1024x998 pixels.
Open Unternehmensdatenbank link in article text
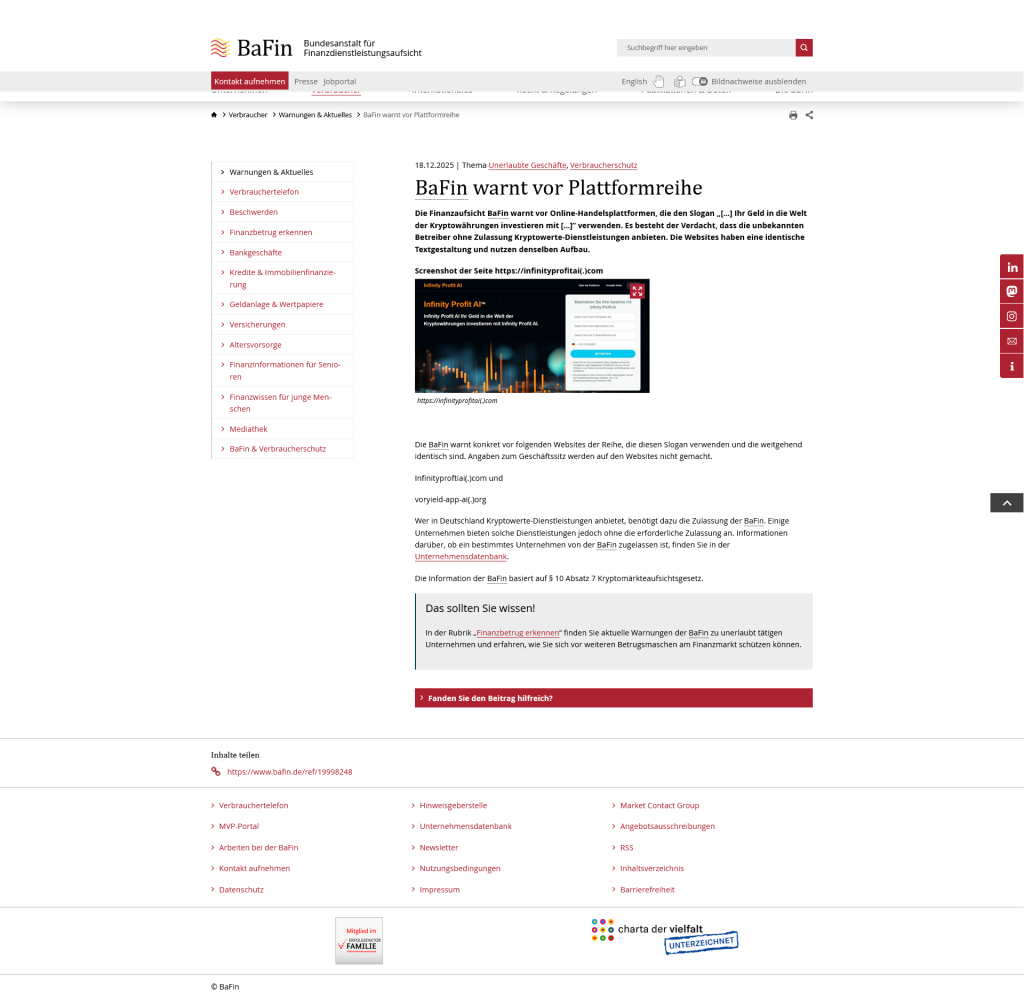pos(460,556)
